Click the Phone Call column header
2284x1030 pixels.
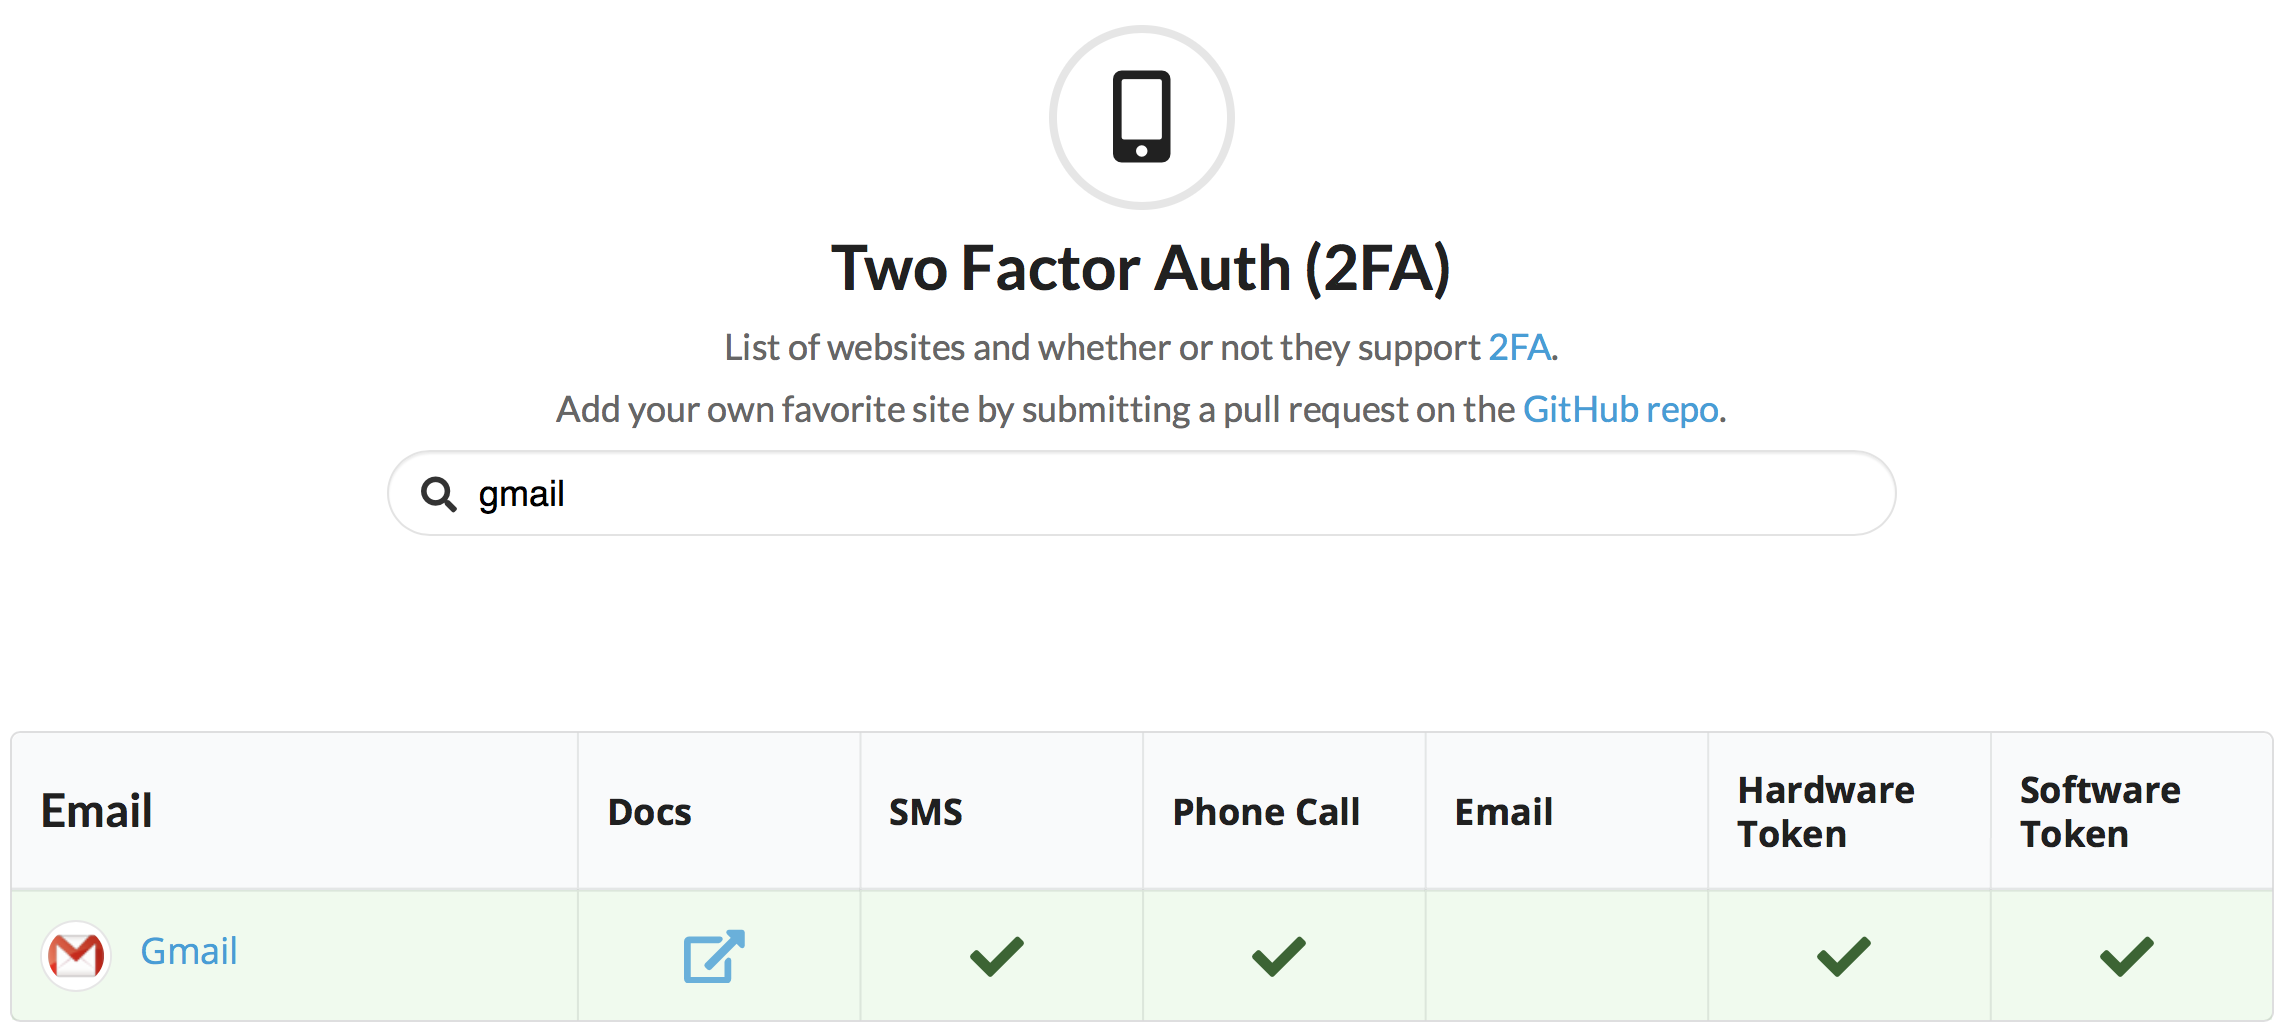click(x=1266, y=812)
